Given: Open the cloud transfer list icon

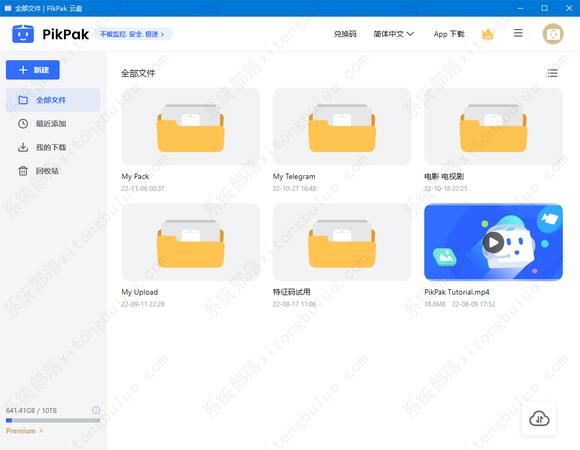Looking at the screenshot, I should click(x=539, y=419).
